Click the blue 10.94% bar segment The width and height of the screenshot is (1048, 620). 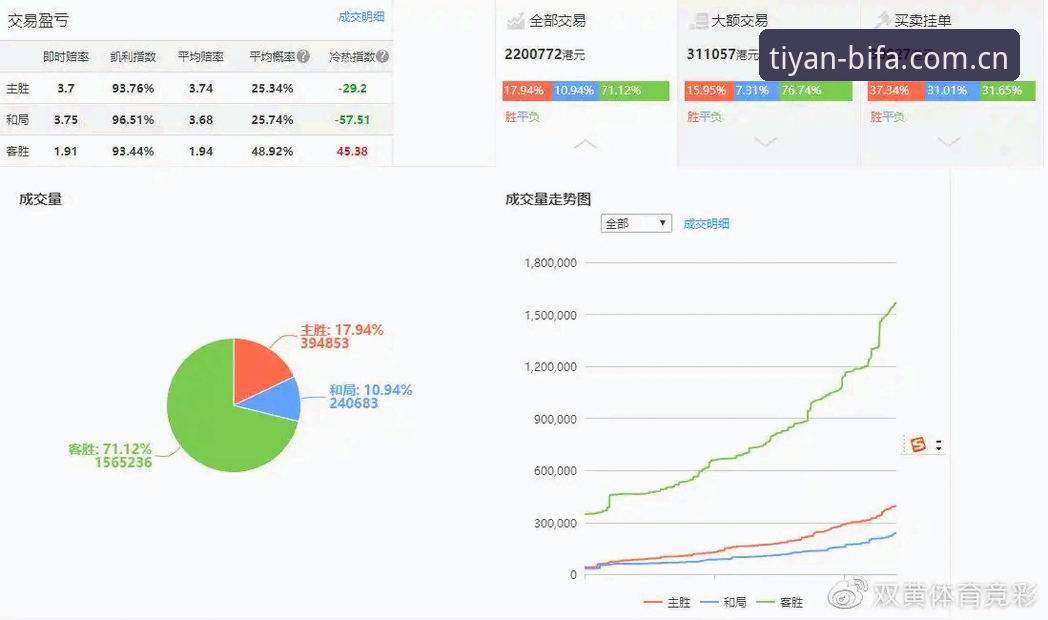[x=575, y=91]
